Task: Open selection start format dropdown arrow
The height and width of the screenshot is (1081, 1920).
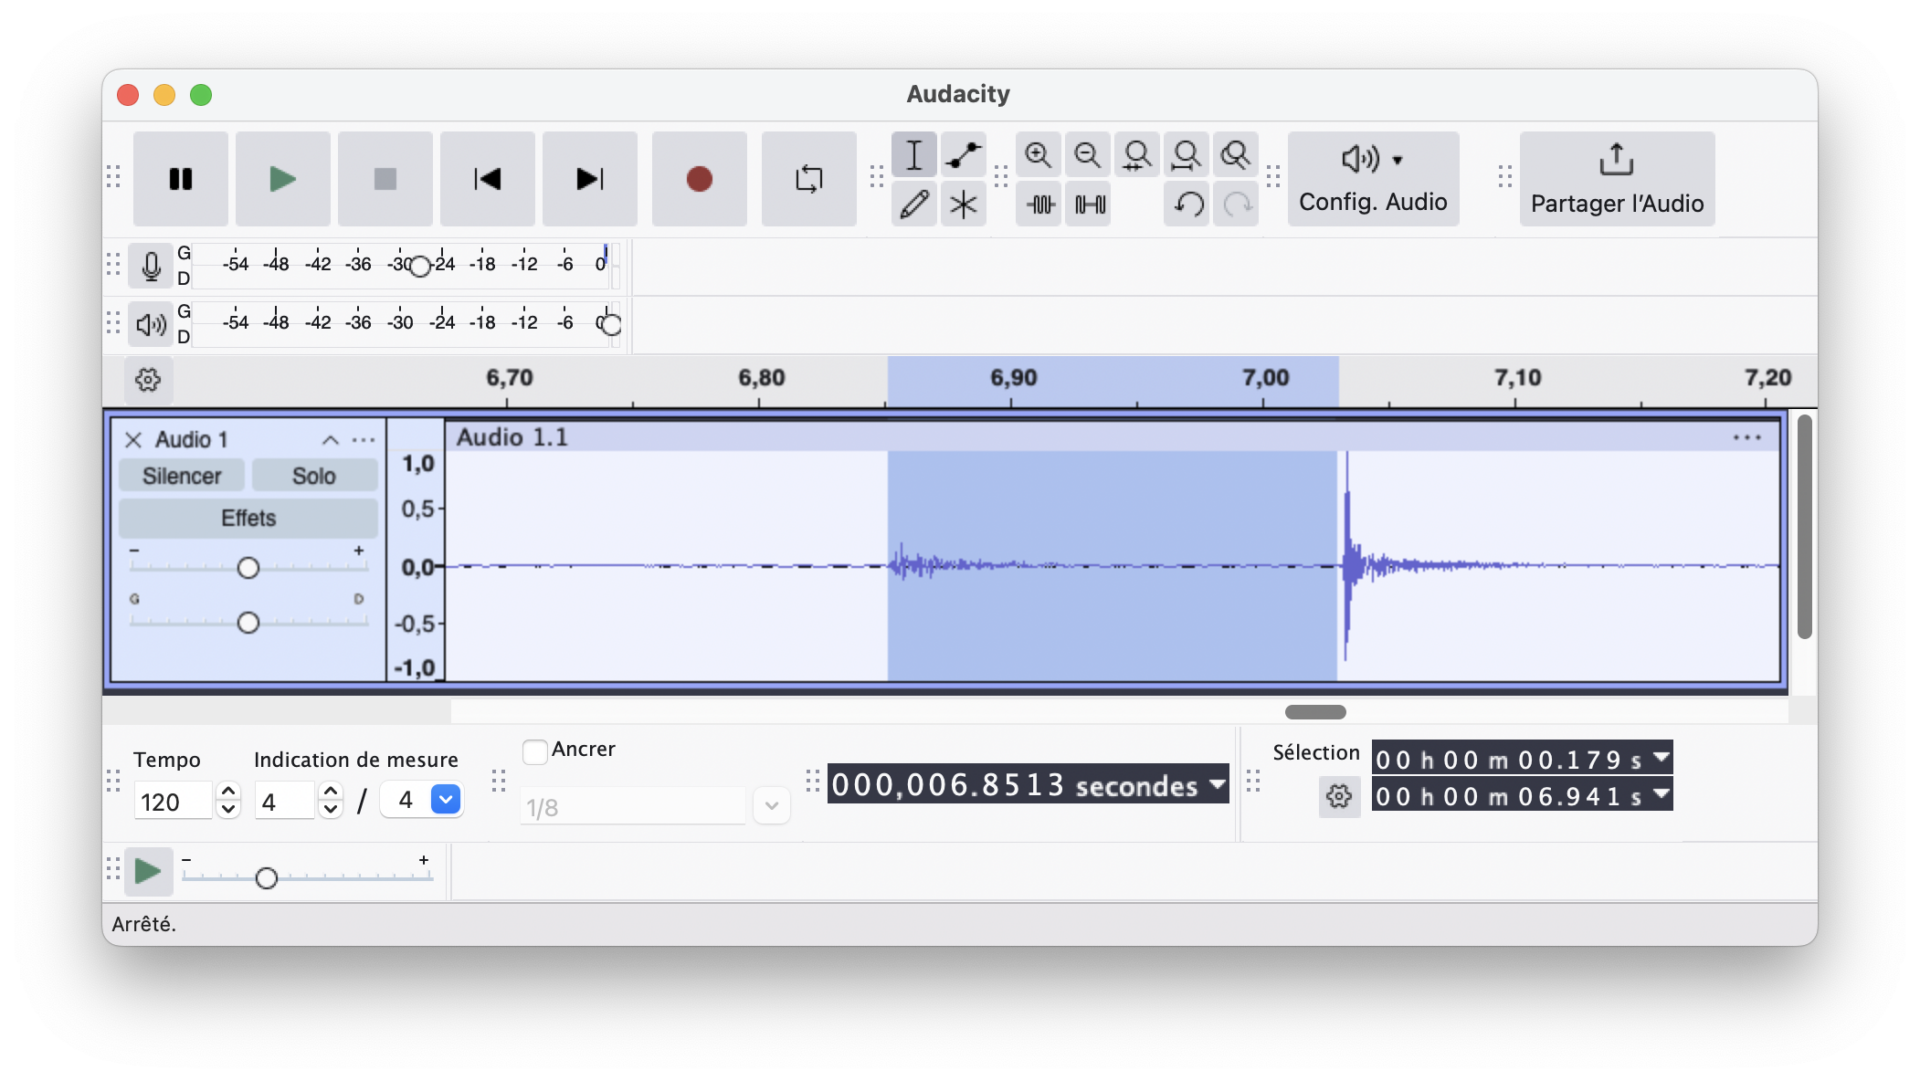Action: [1661, 757]
